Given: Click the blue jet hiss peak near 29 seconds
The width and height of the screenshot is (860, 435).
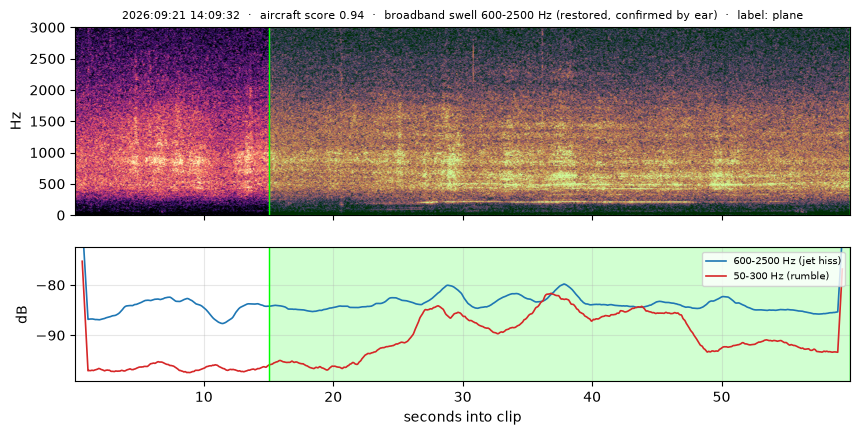Looking at the screenshot, I should point(449,285).
